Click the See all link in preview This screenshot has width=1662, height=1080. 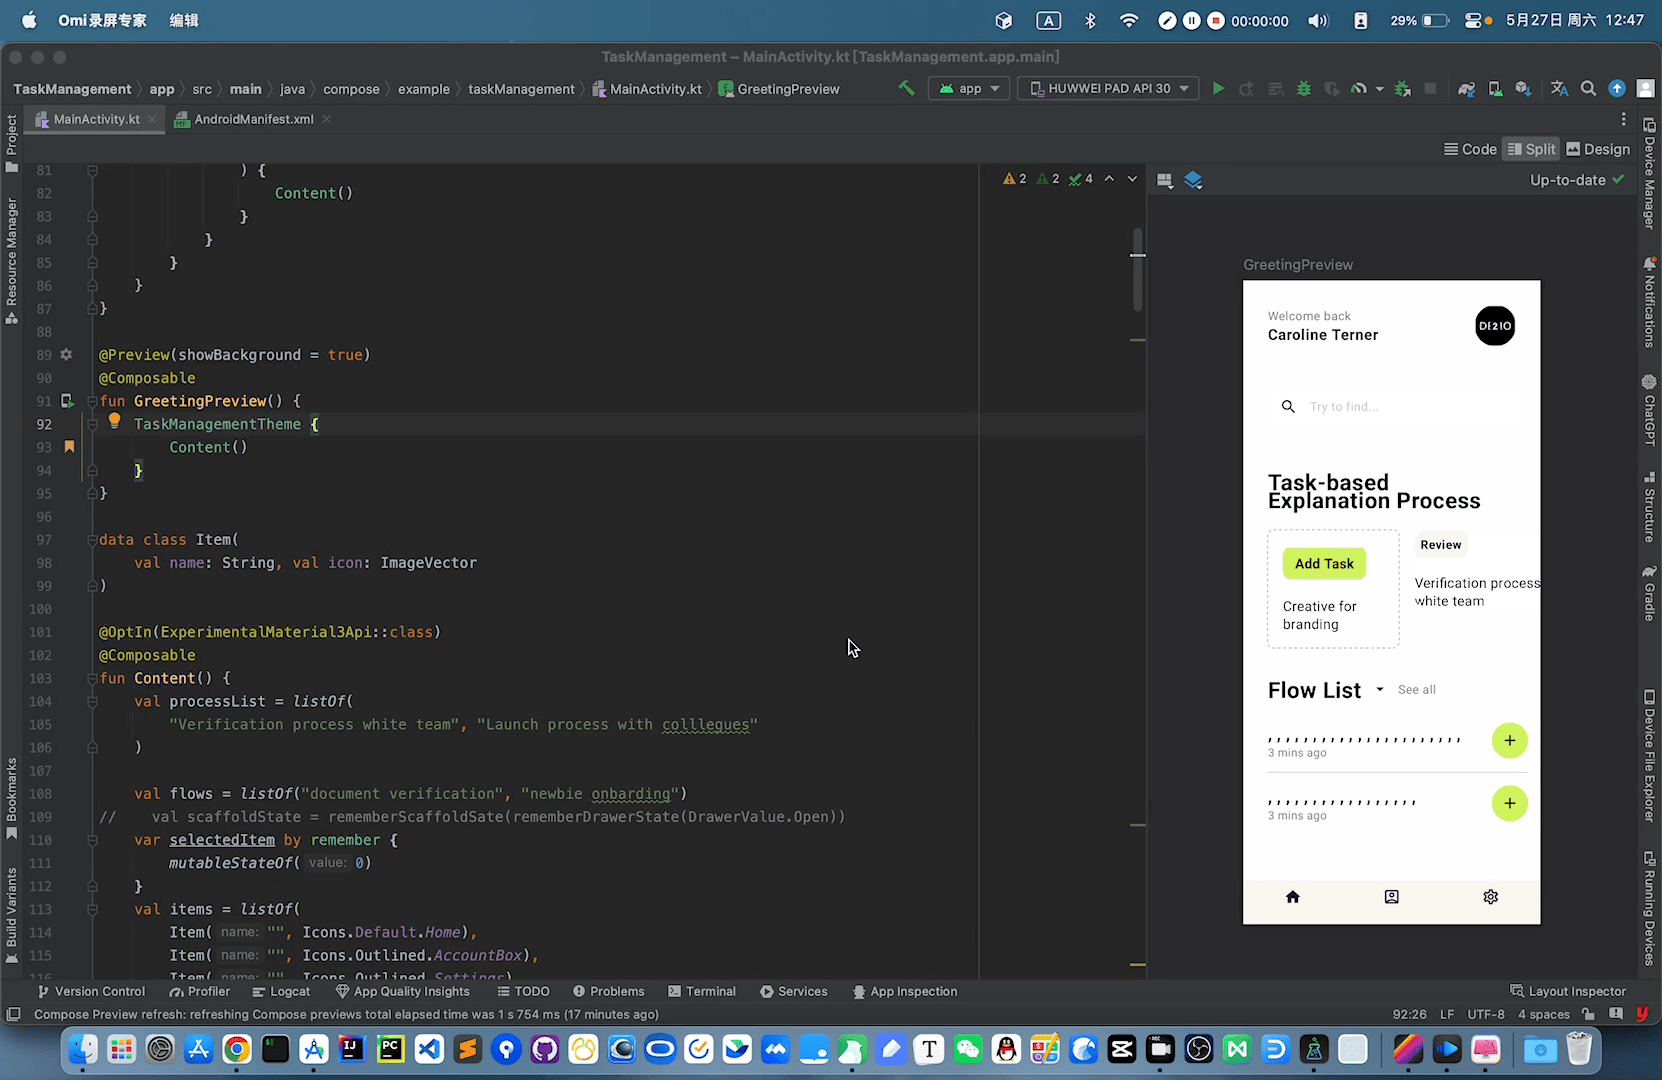tap(1416, 690)
